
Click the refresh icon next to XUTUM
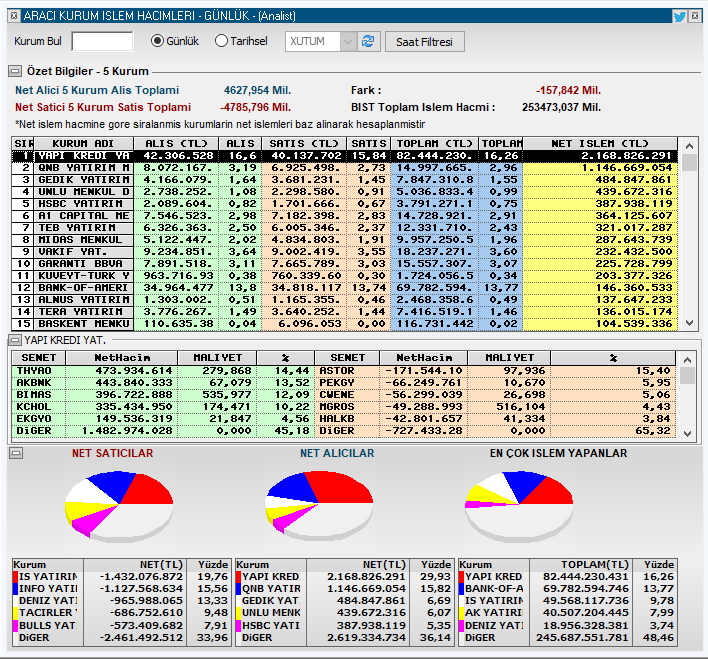(368, 42)
